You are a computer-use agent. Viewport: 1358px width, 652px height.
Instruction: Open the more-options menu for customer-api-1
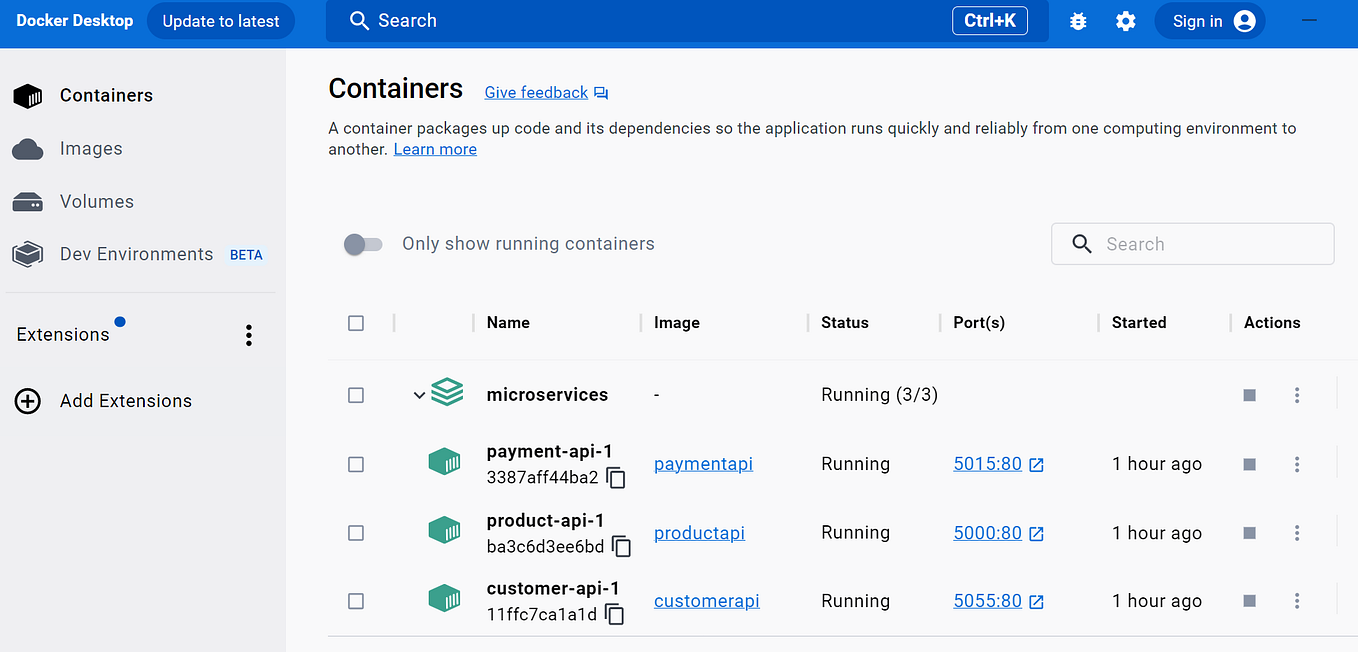pyautogui.click(x=1297, y=601)
